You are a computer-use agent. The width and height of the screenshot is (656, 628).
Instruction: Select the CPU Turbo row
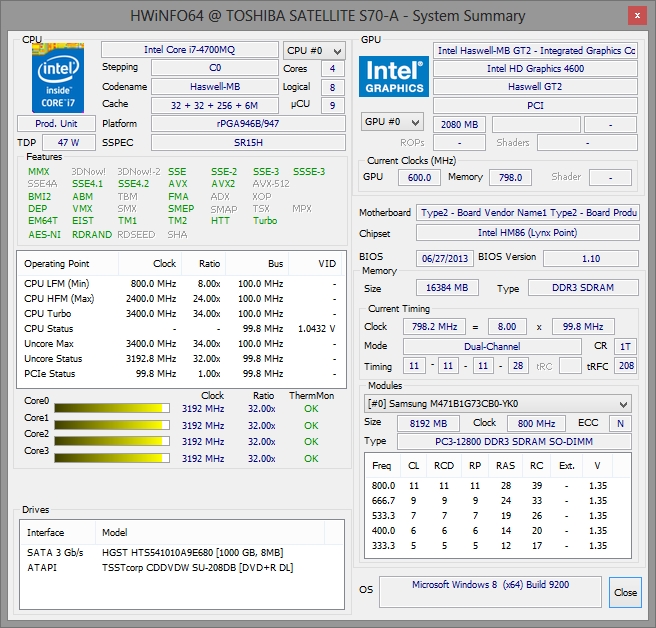[x=181, y=314]
